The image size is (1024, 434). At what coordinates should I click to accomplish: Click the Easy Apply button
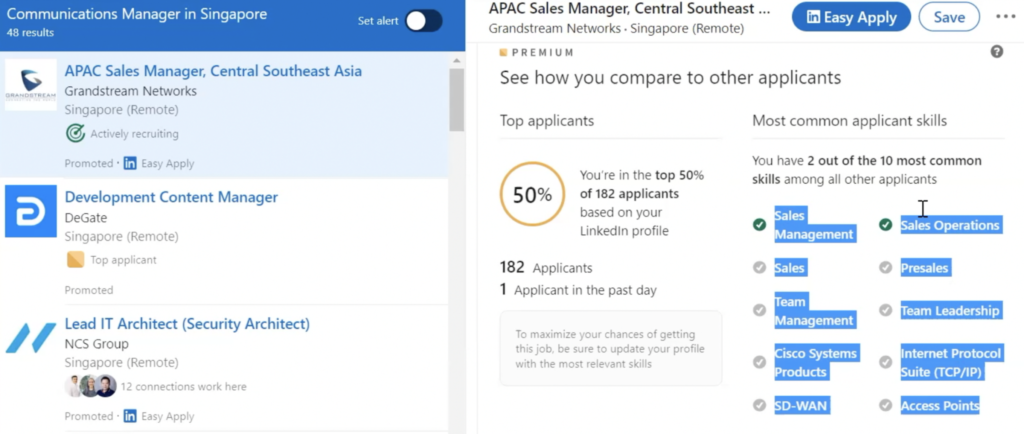[x=851, y=17]
